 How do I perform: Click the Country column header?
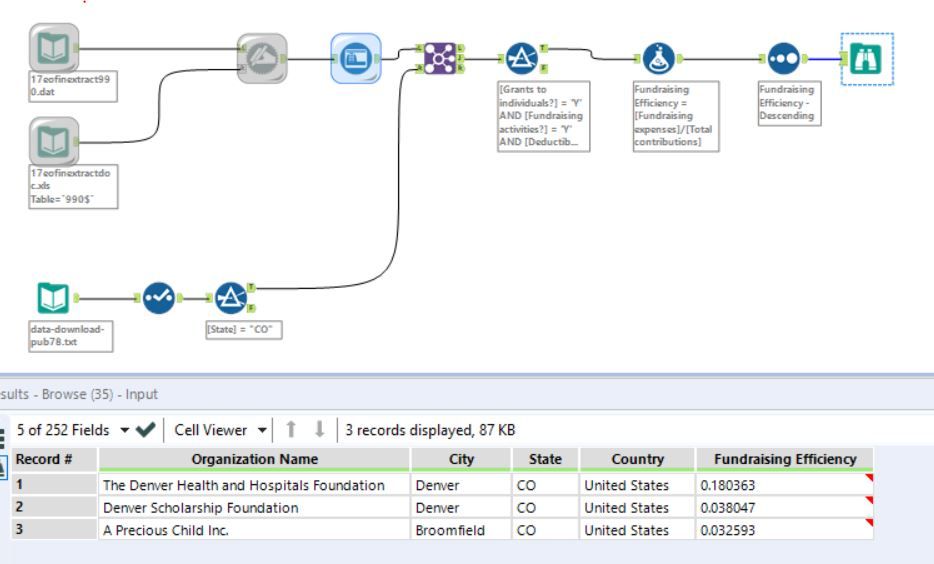coord(637,459)
